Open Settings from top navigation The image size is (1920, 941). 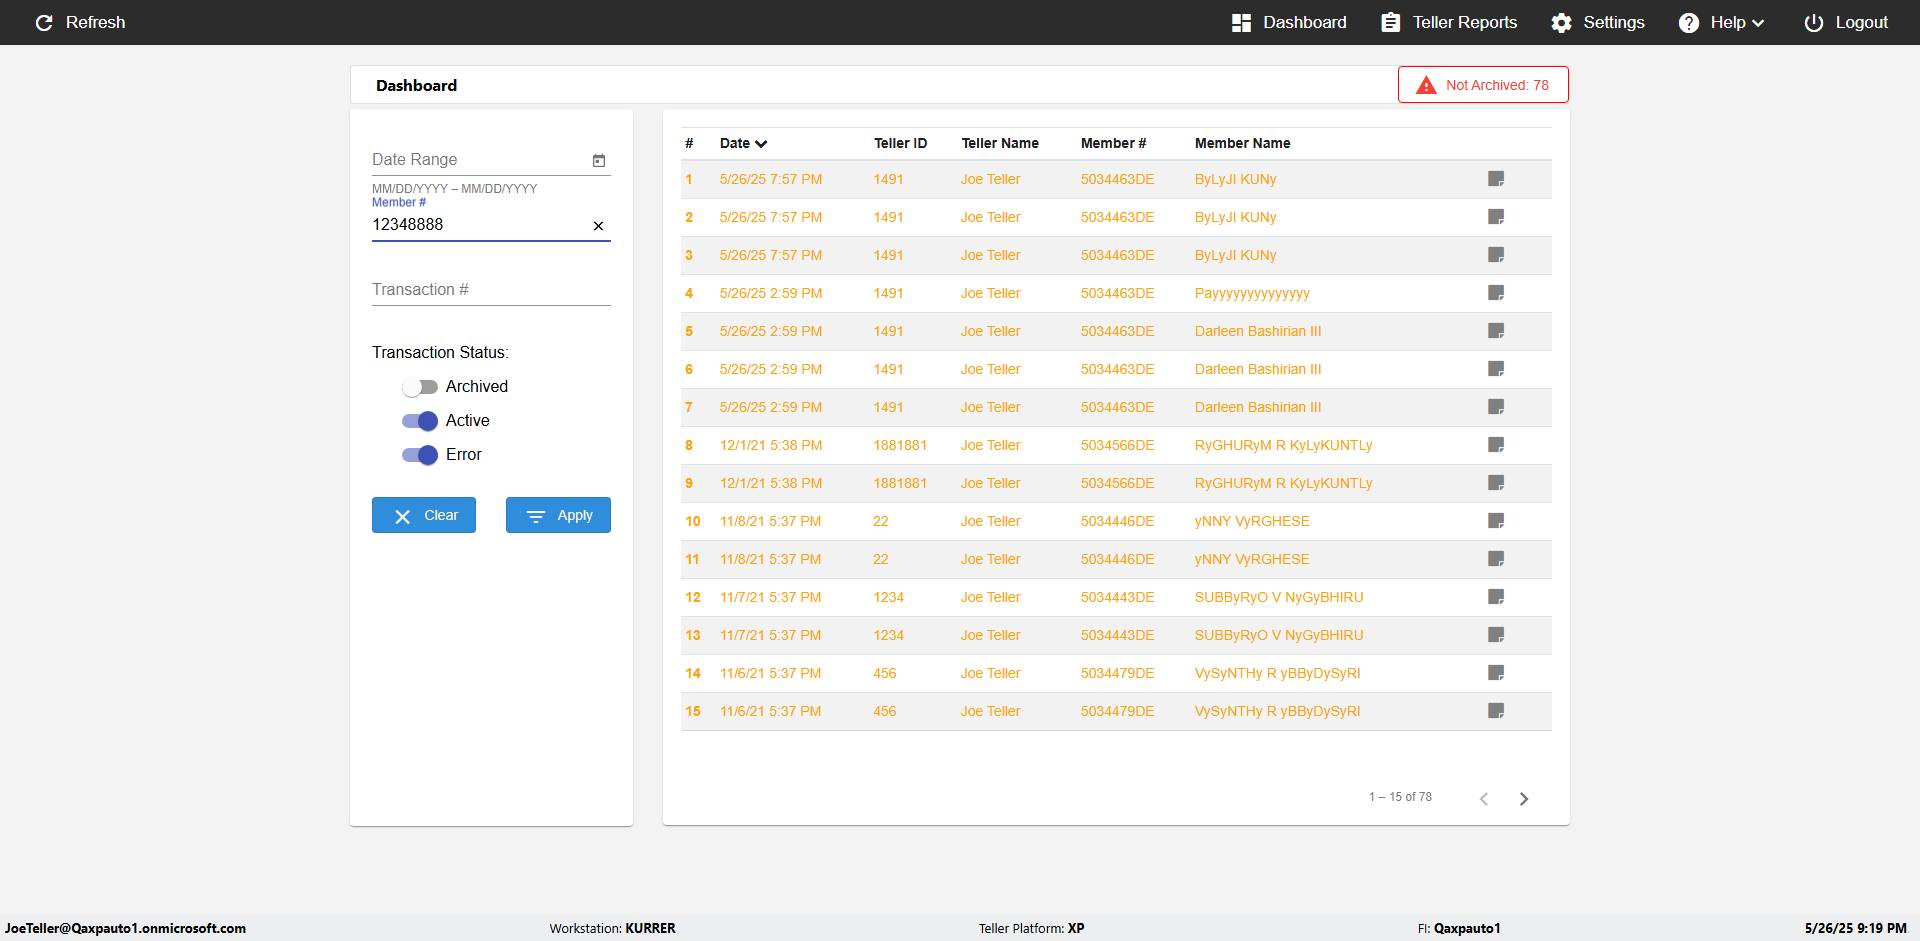click(1597, 22)
